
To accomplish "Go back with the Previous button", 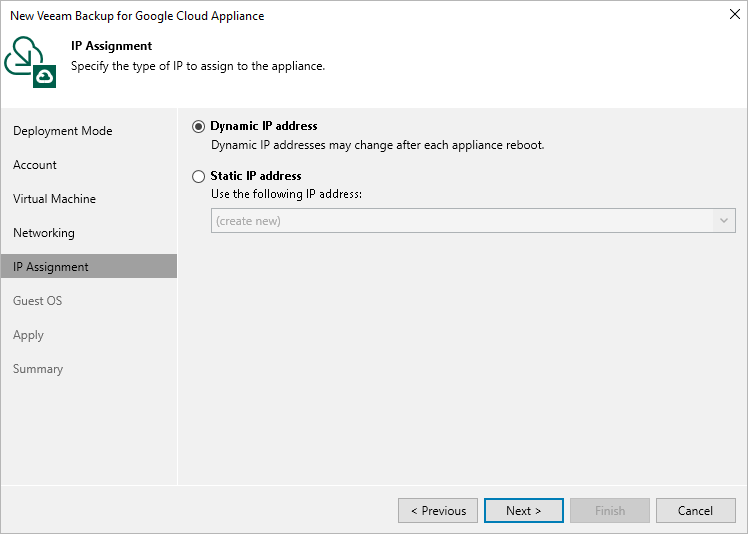I will point(438,511).
